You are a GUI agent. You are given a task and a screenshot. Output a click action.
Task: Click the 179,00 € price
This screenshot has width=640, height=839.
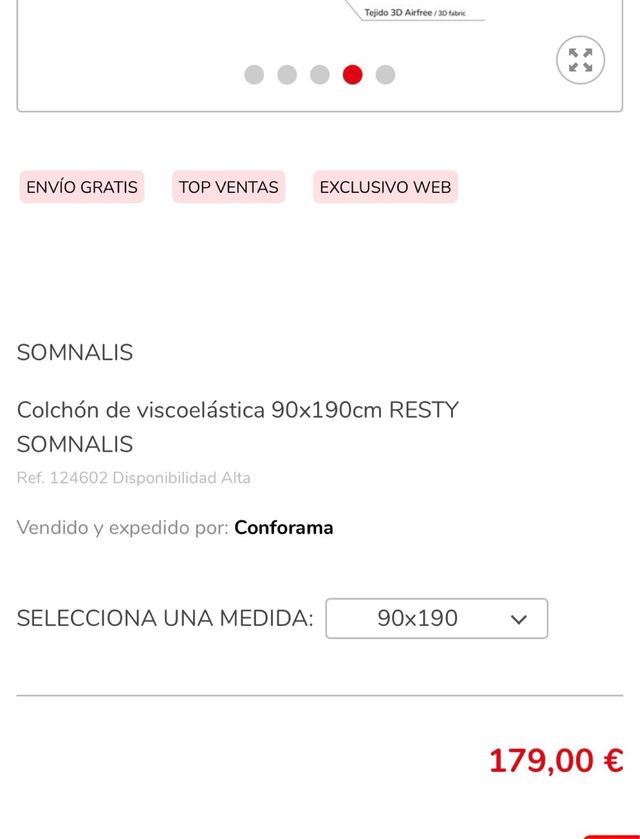(x=555, y=761)
